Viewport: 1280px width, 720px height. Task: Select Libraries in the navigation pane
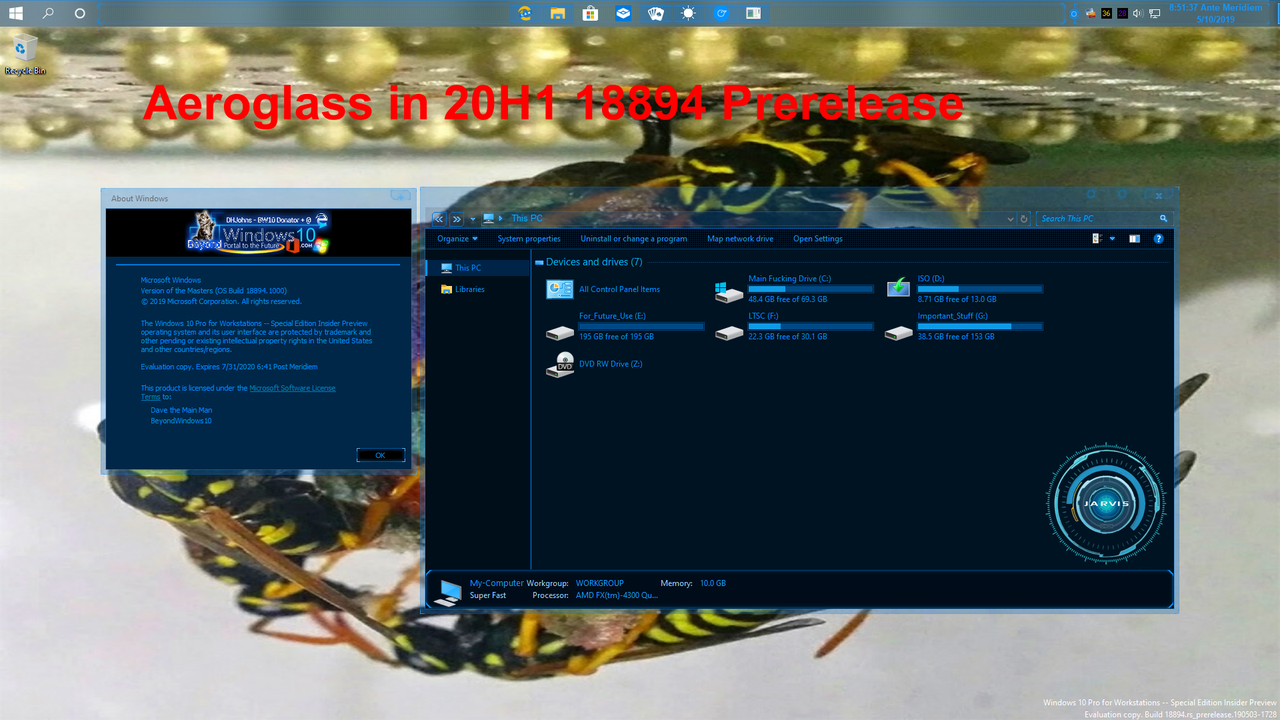point(470,288)
